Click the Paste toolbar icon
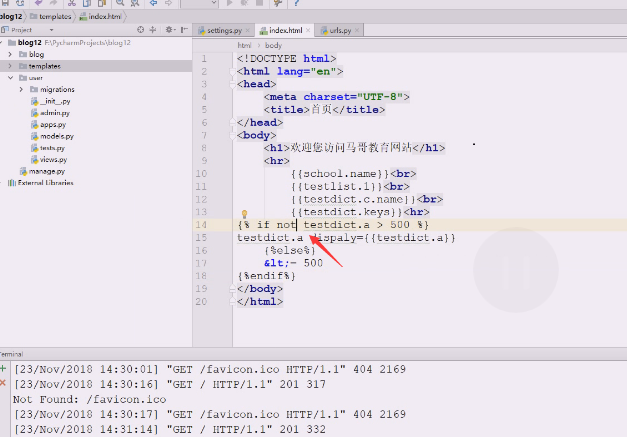Image resolution: width=627 pixels, height=437 pixels. click(102, 2)
